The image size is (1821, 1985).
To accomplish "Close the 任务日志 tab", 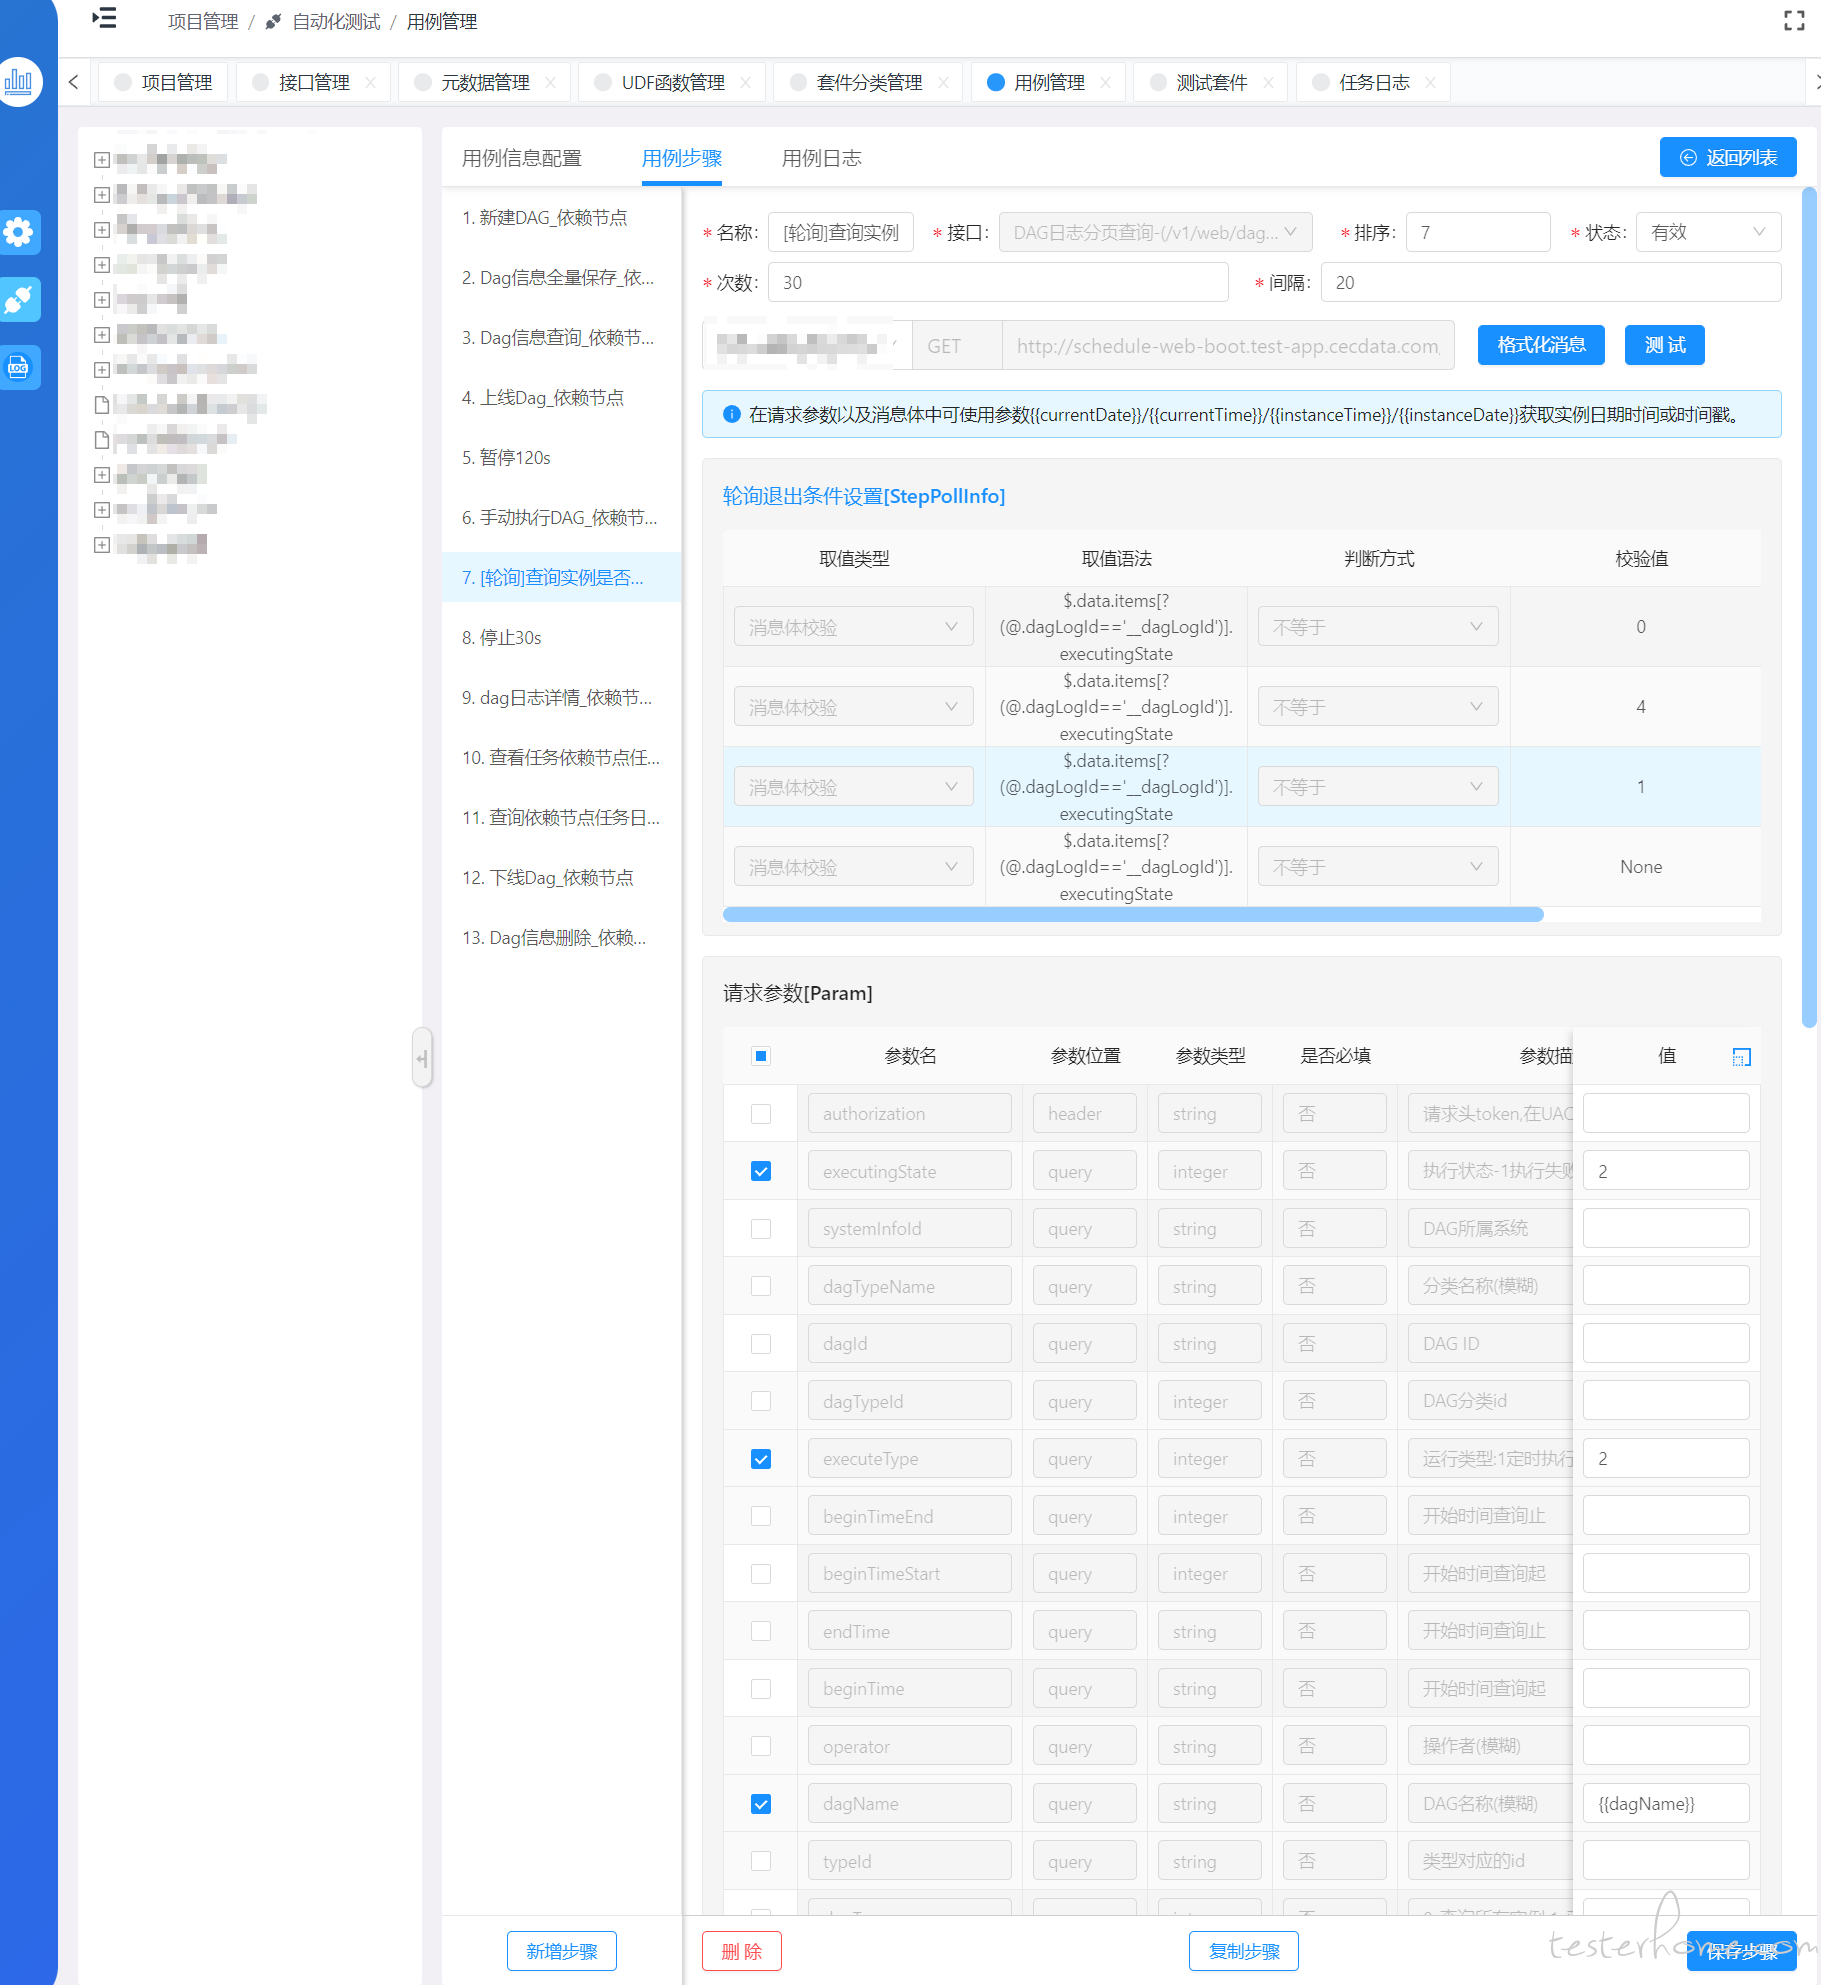I will [x=1431, y=82].
